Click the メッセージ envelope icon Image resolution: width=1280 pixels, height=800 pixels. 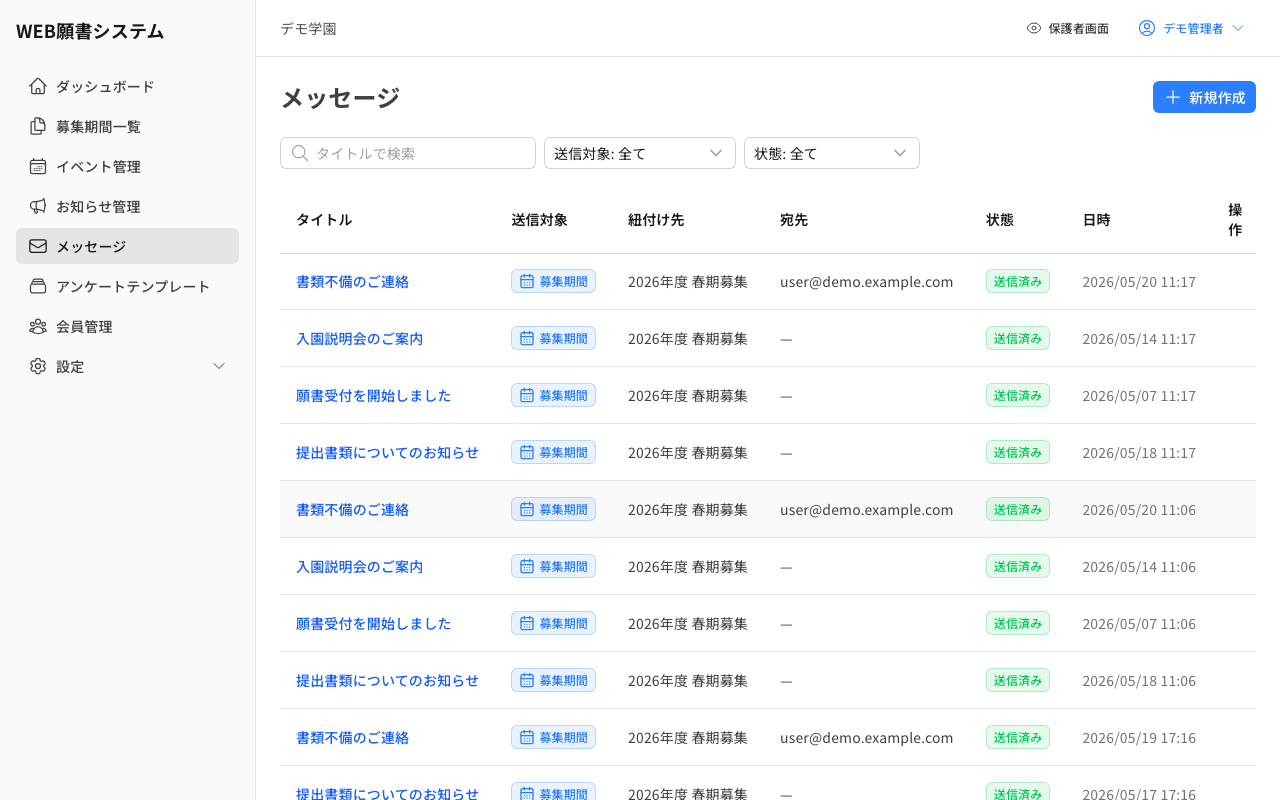pyautogui.click(x=38, y=246)
